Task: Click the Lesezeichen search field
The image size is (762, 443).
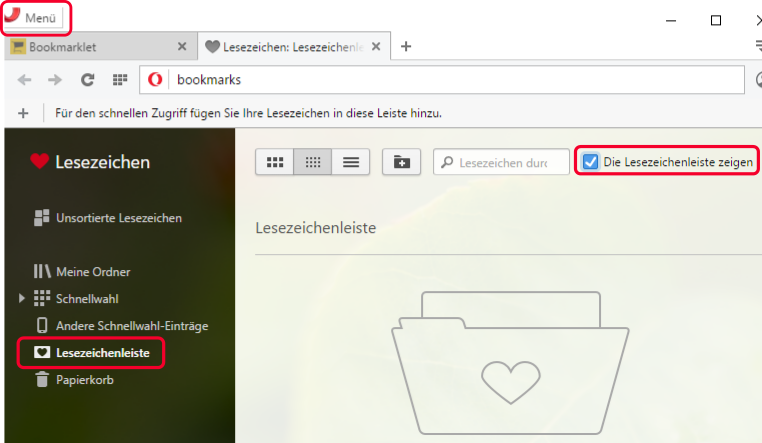Action: pyautogui.click(x=501, y=162)
